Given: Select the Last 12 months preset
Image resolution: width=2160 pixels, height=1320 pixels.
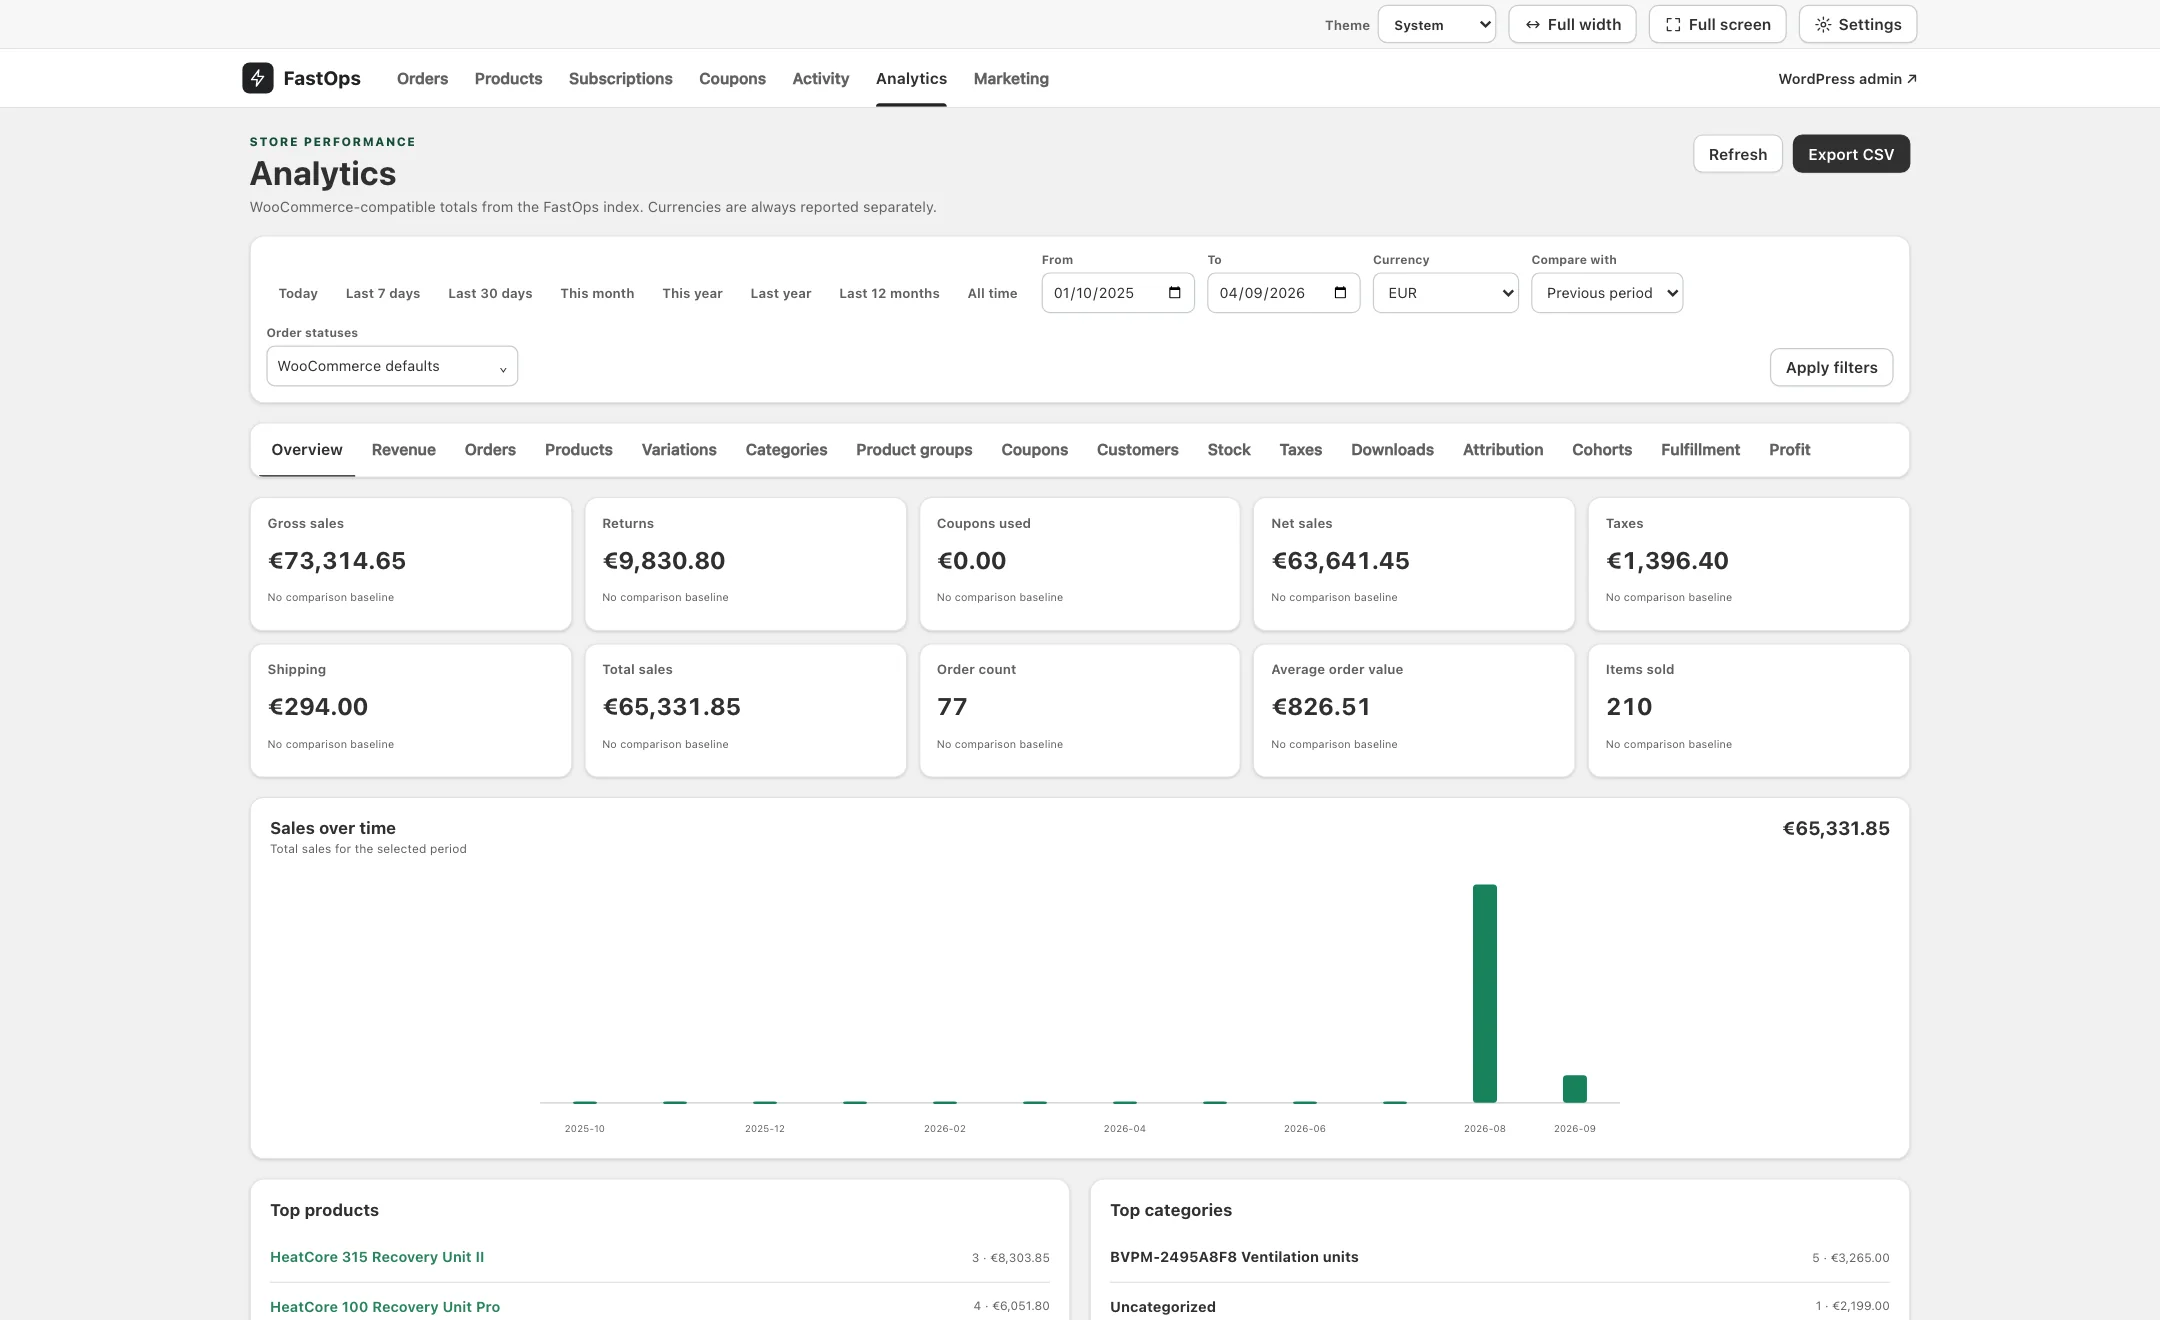Looking at the screenshot, I should [889, 293].
